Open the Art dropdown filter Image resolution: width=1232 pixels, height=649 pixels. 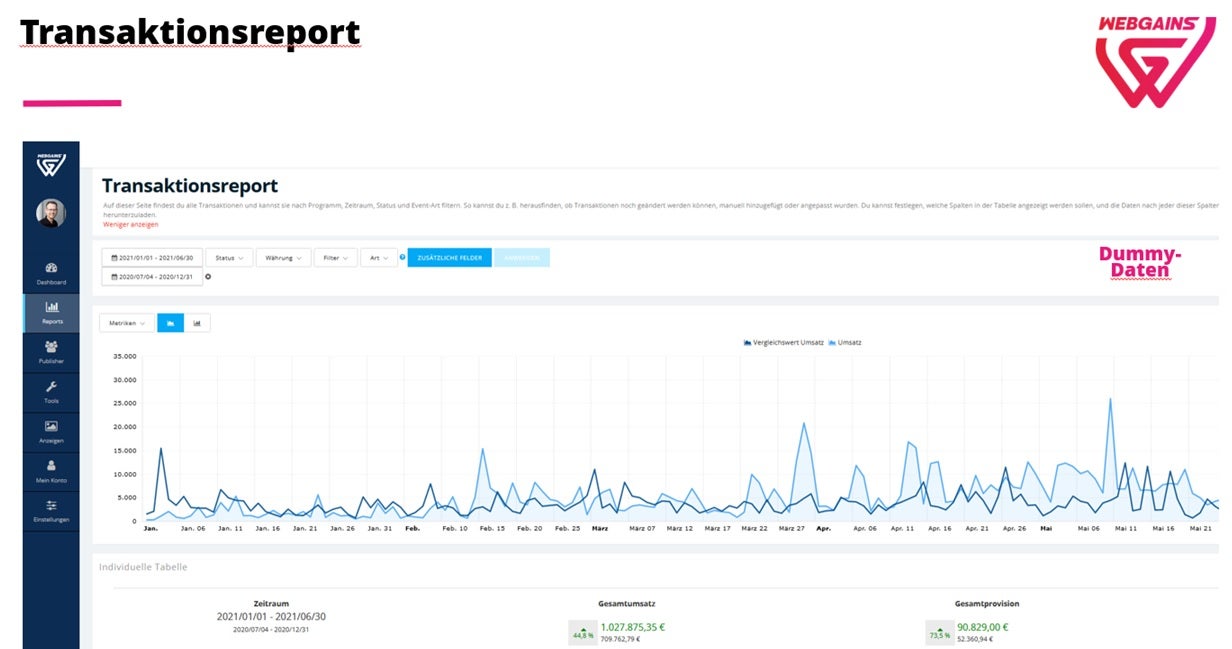point(379,258)
